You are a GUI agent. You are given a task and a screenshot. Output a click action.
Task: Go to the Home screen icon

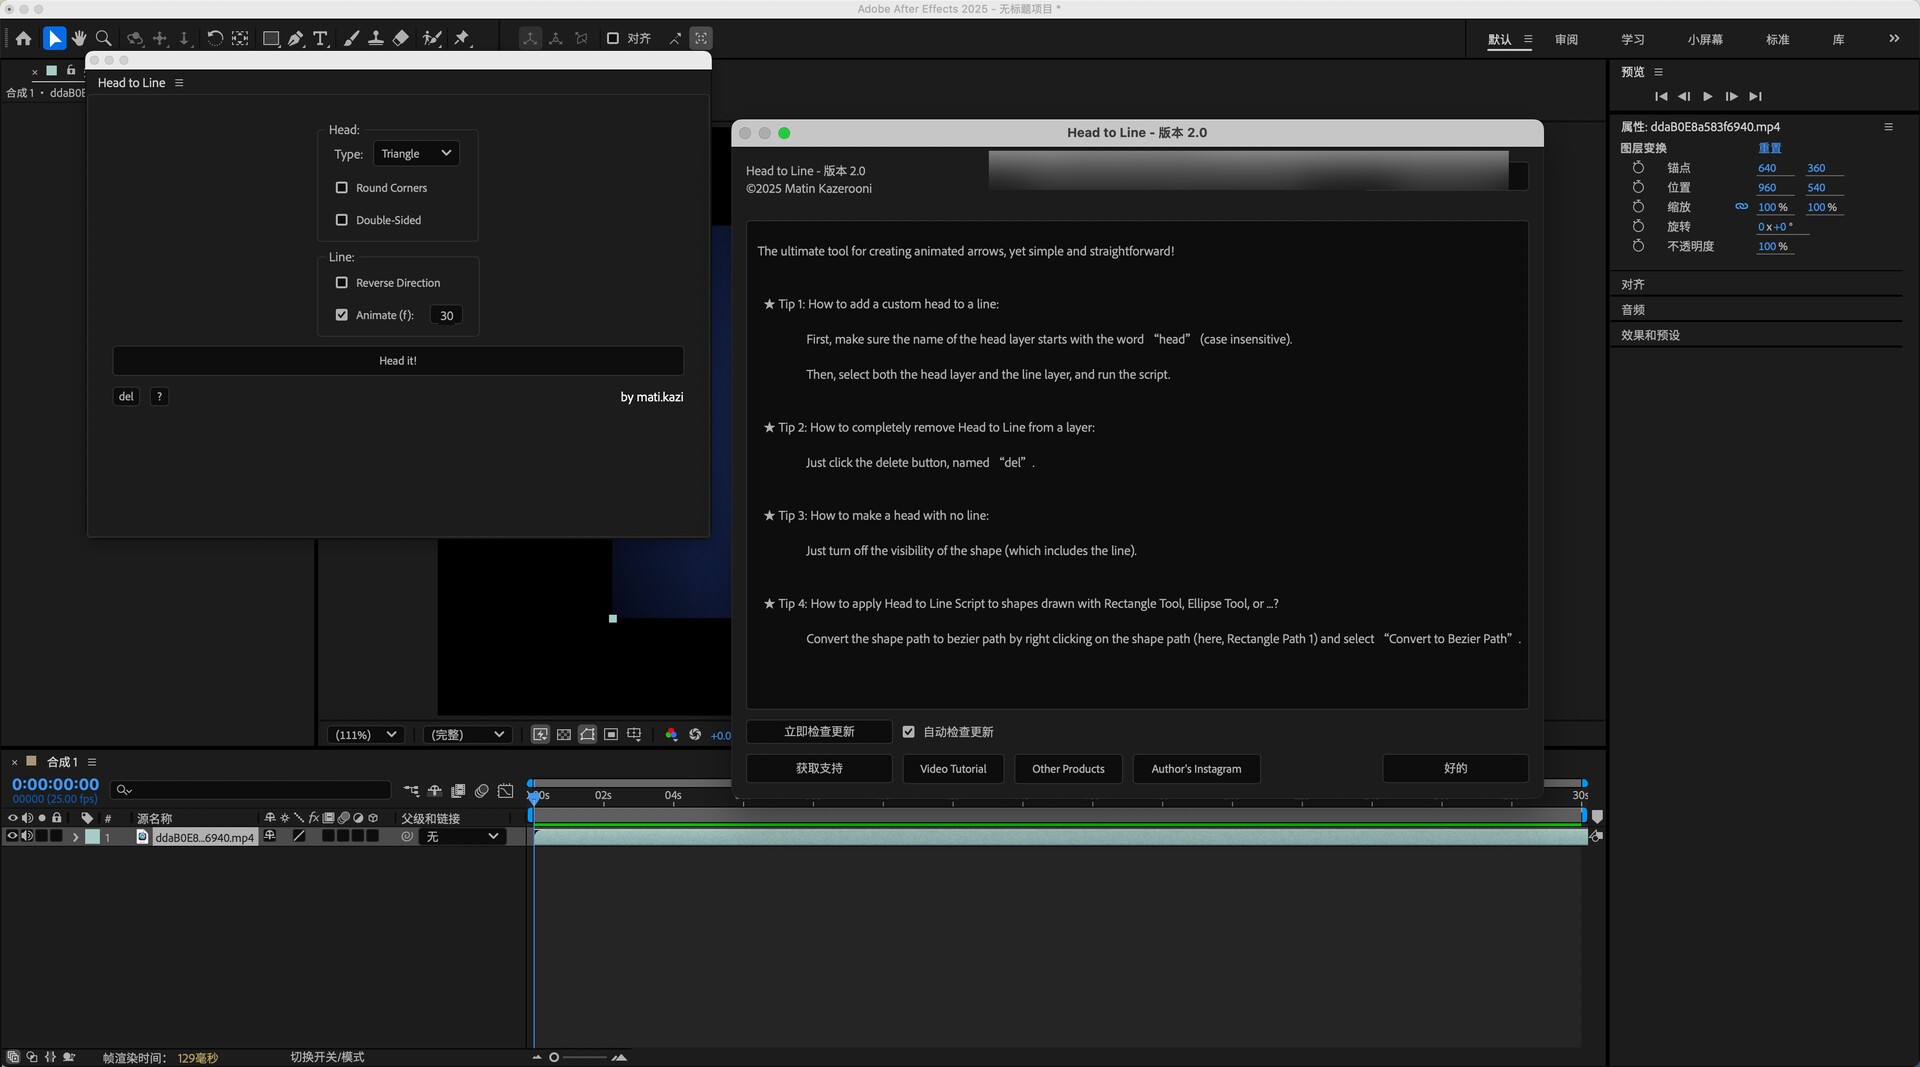click(x=23, y=39)
